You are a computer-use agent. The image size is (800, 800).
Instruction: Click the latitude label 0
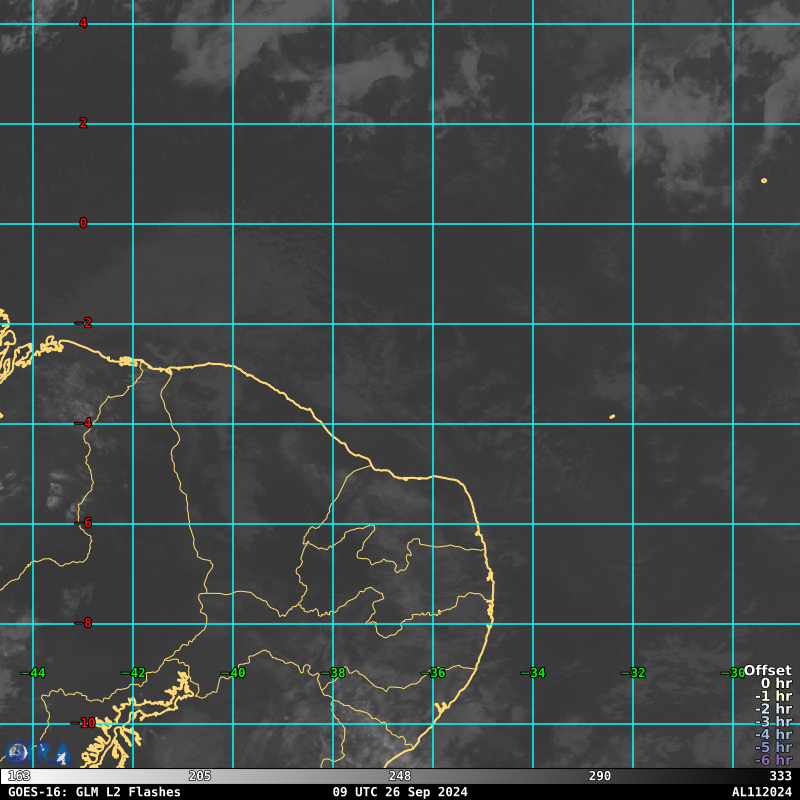click(x=83, y=223)
